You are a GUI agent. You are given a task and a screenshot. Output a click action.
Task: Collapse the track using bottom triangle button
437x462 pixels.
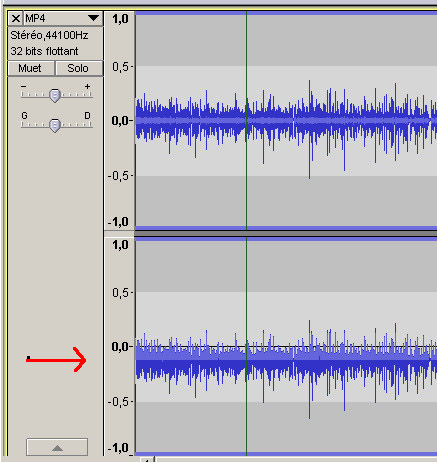pos(57,447)
